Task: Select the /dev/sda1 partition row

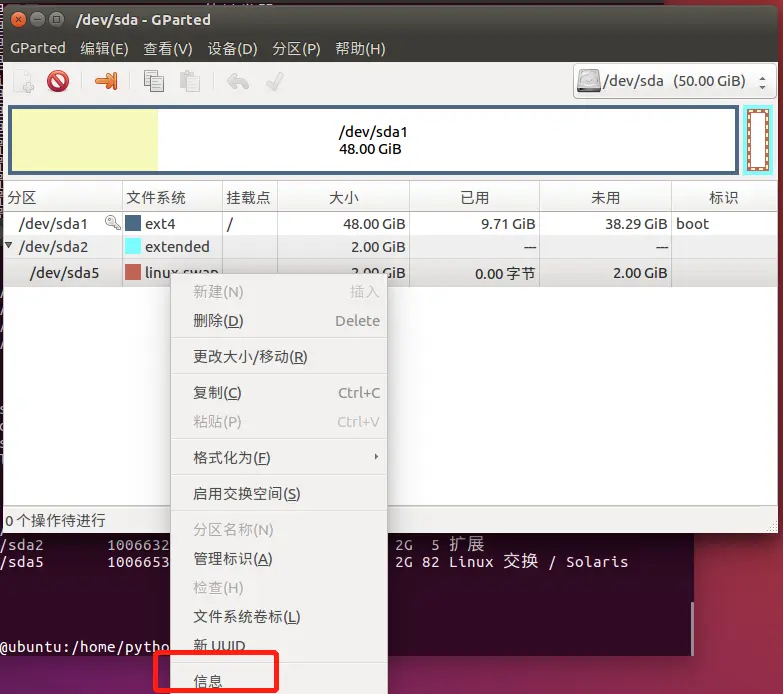Action: click(x=390, y=223)
